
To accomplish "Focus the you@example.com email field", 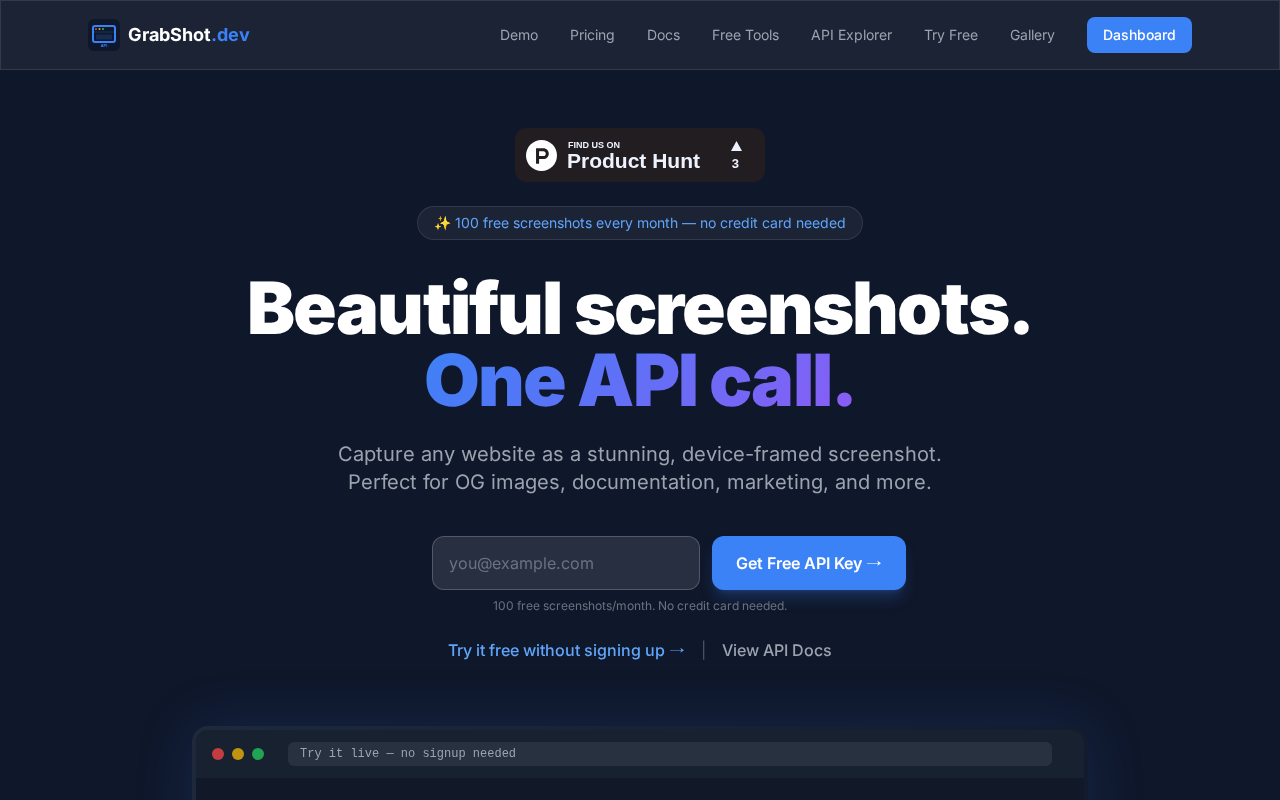I will (x=566, y=563).
